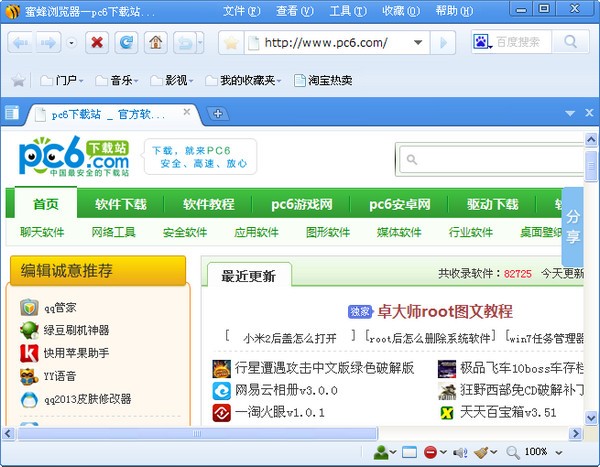Screen dimensions: 600x467
Task: Click the 网络工具 category link
Action: [114, 232]
